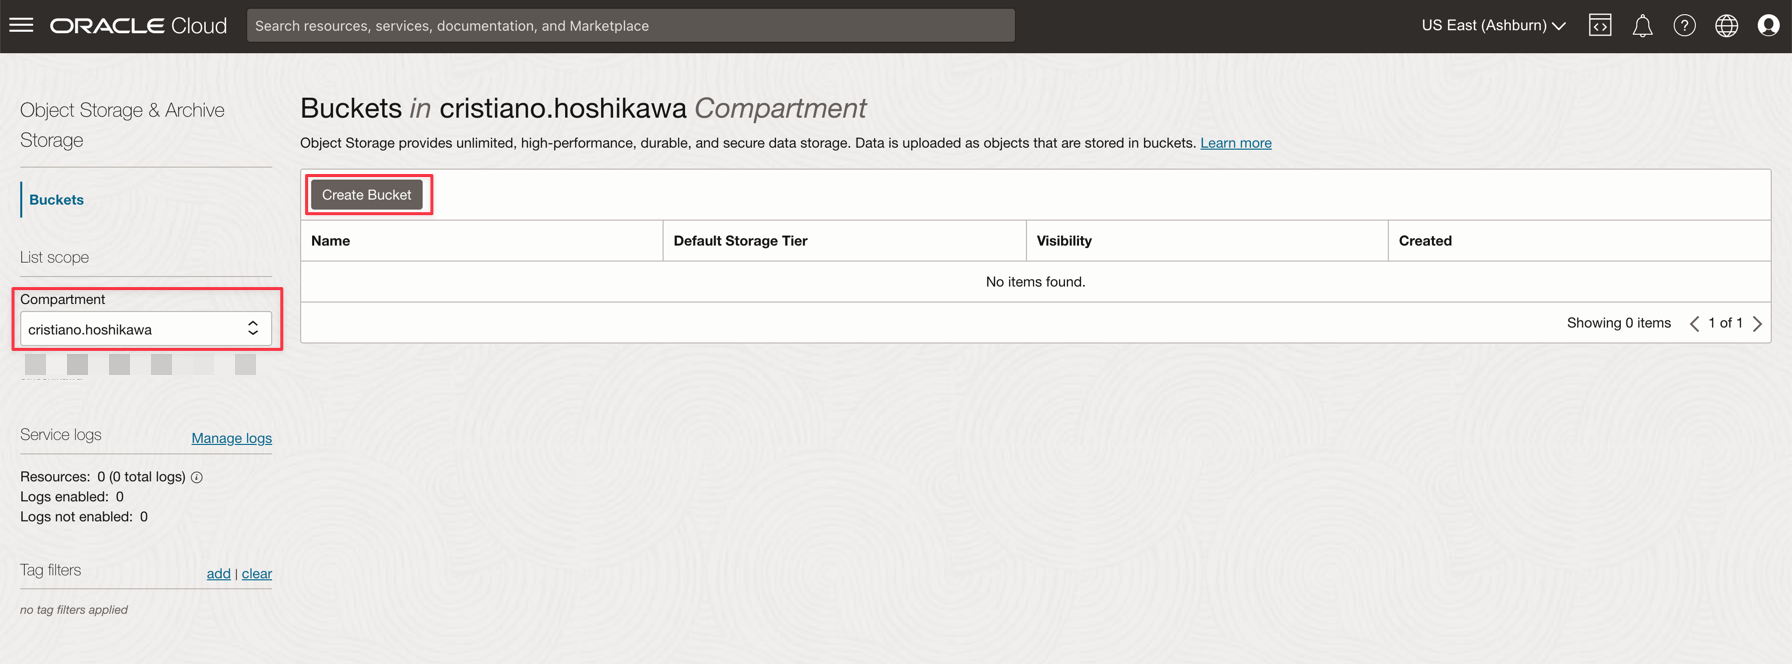Click add under Tag filters
Screen dimensions: 1792x664
[x=218, y=573]
